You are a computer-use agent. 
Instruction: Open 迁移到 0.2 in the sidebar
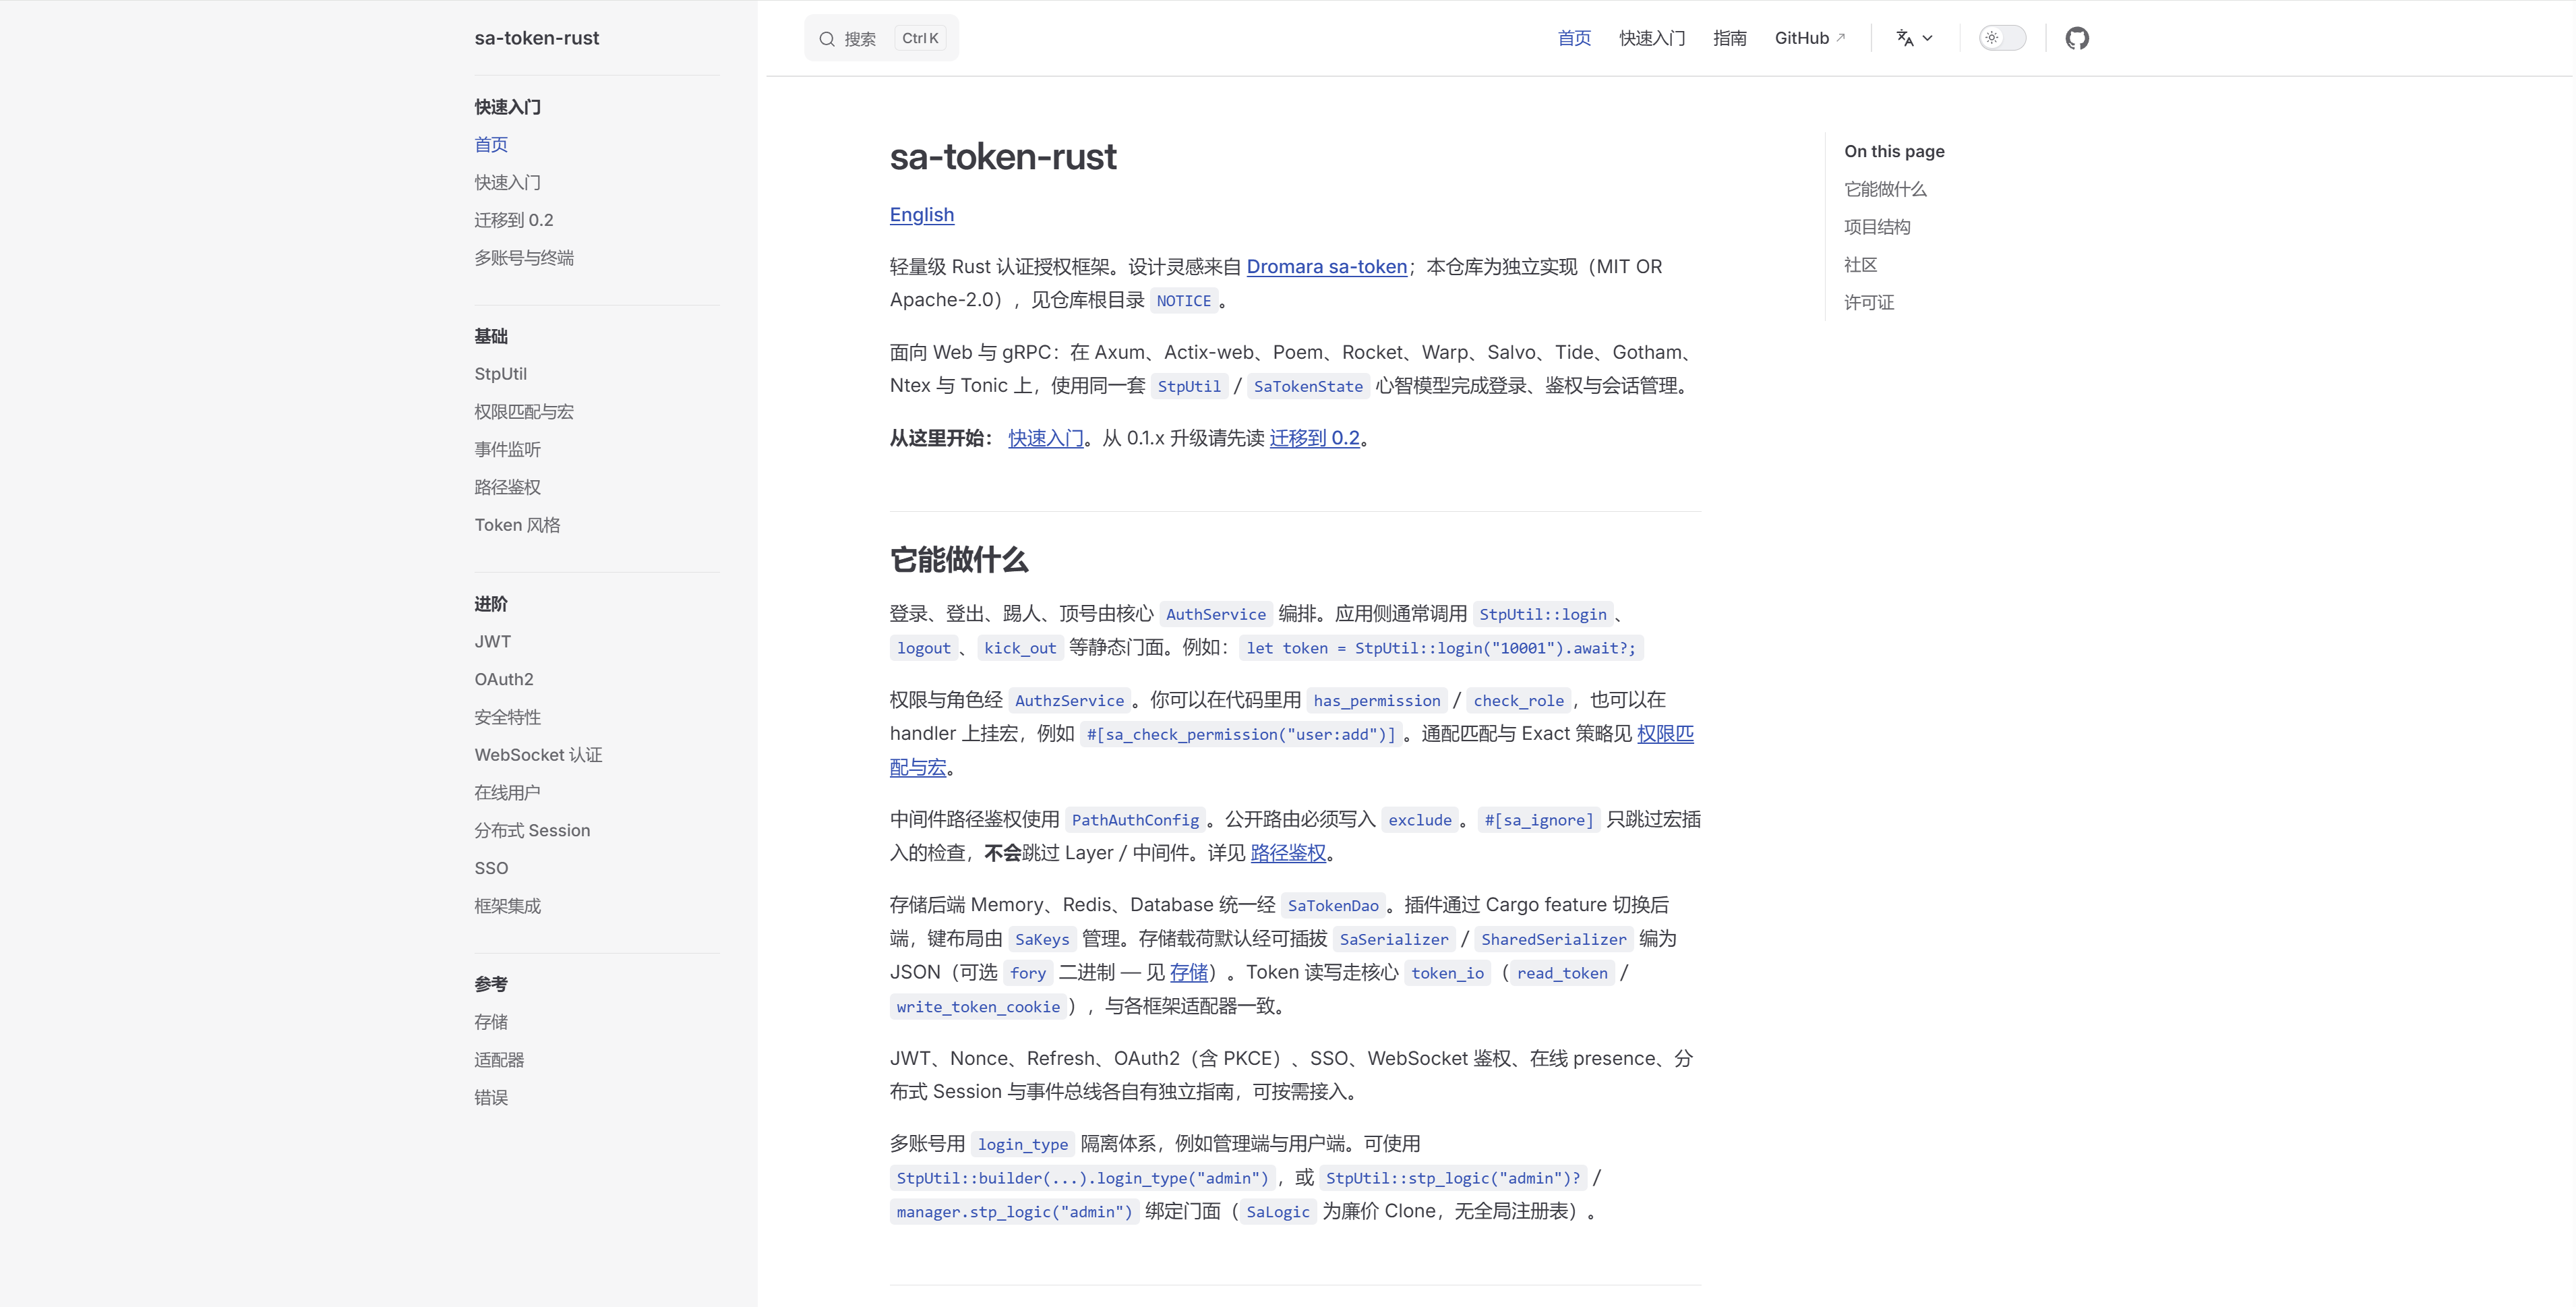click(514, 220)
